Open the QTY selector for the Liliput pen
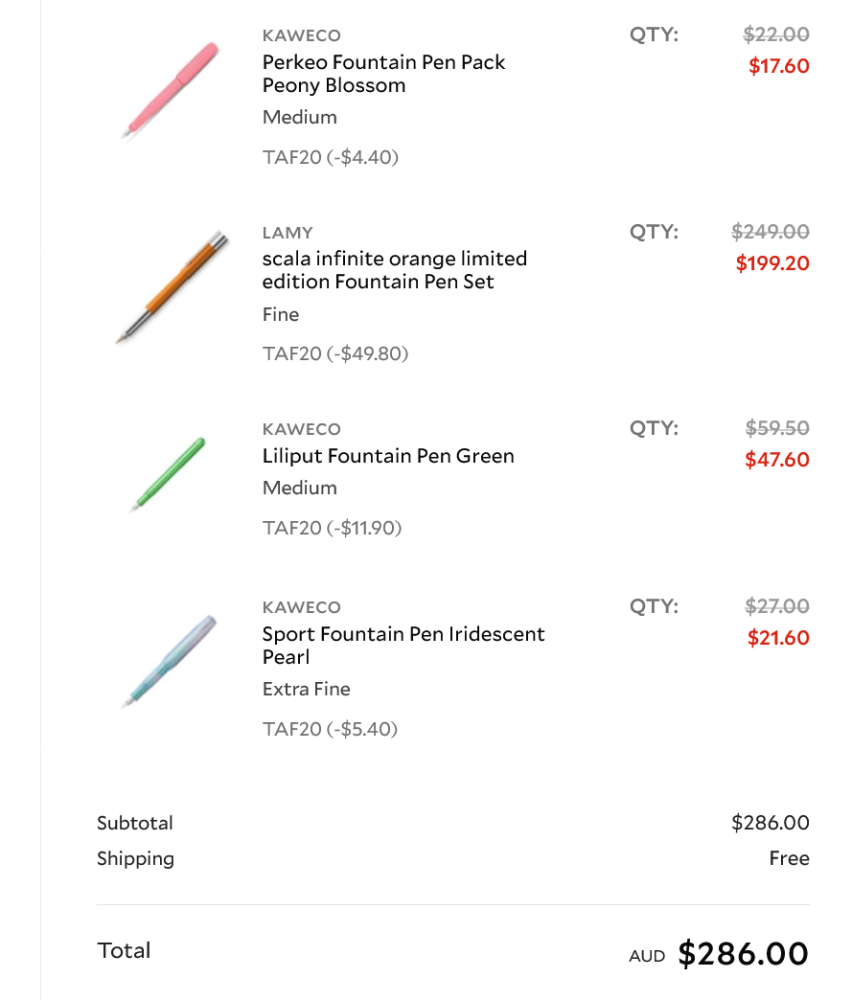The image size is (852, 1000). (x=652, y=427)
